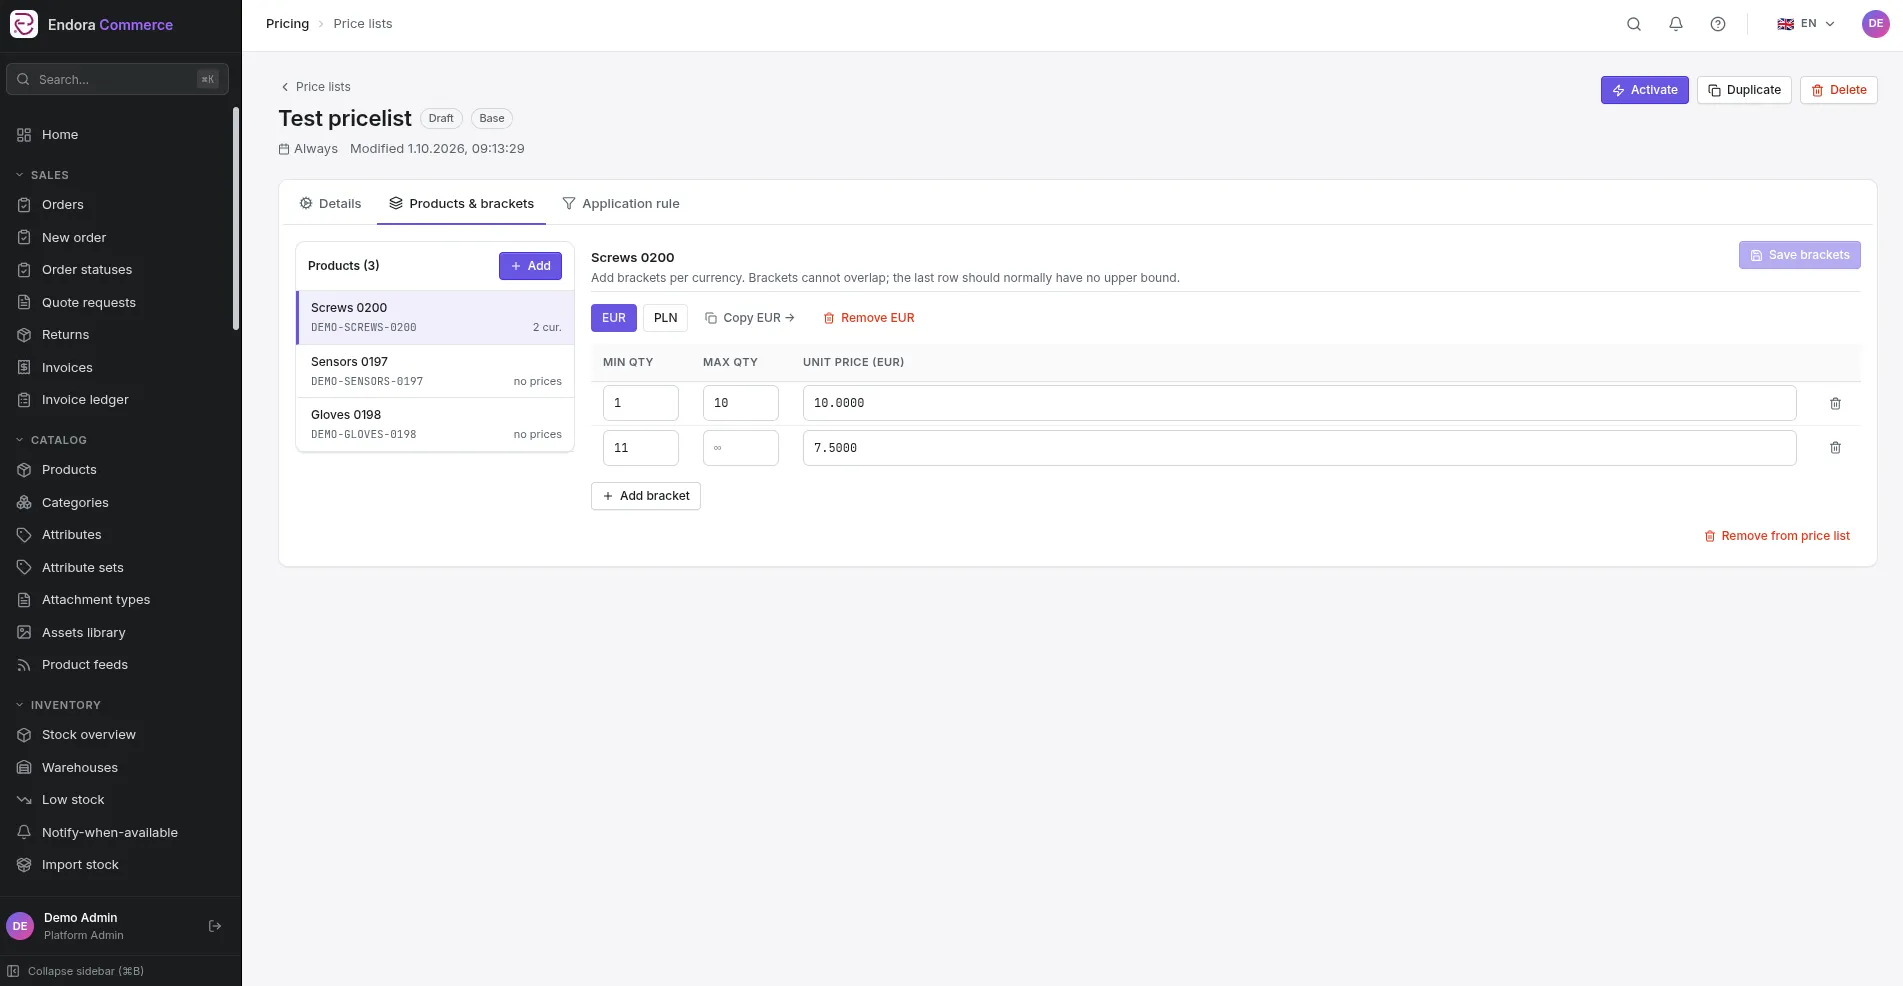Screen dimensions: 1903x986
Task: Go back via the Price lists back link
Action: 315,87
